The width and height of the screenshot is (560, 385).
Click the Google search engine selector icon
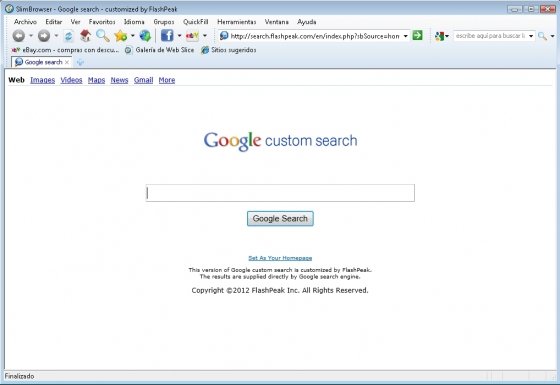(439, 36)
